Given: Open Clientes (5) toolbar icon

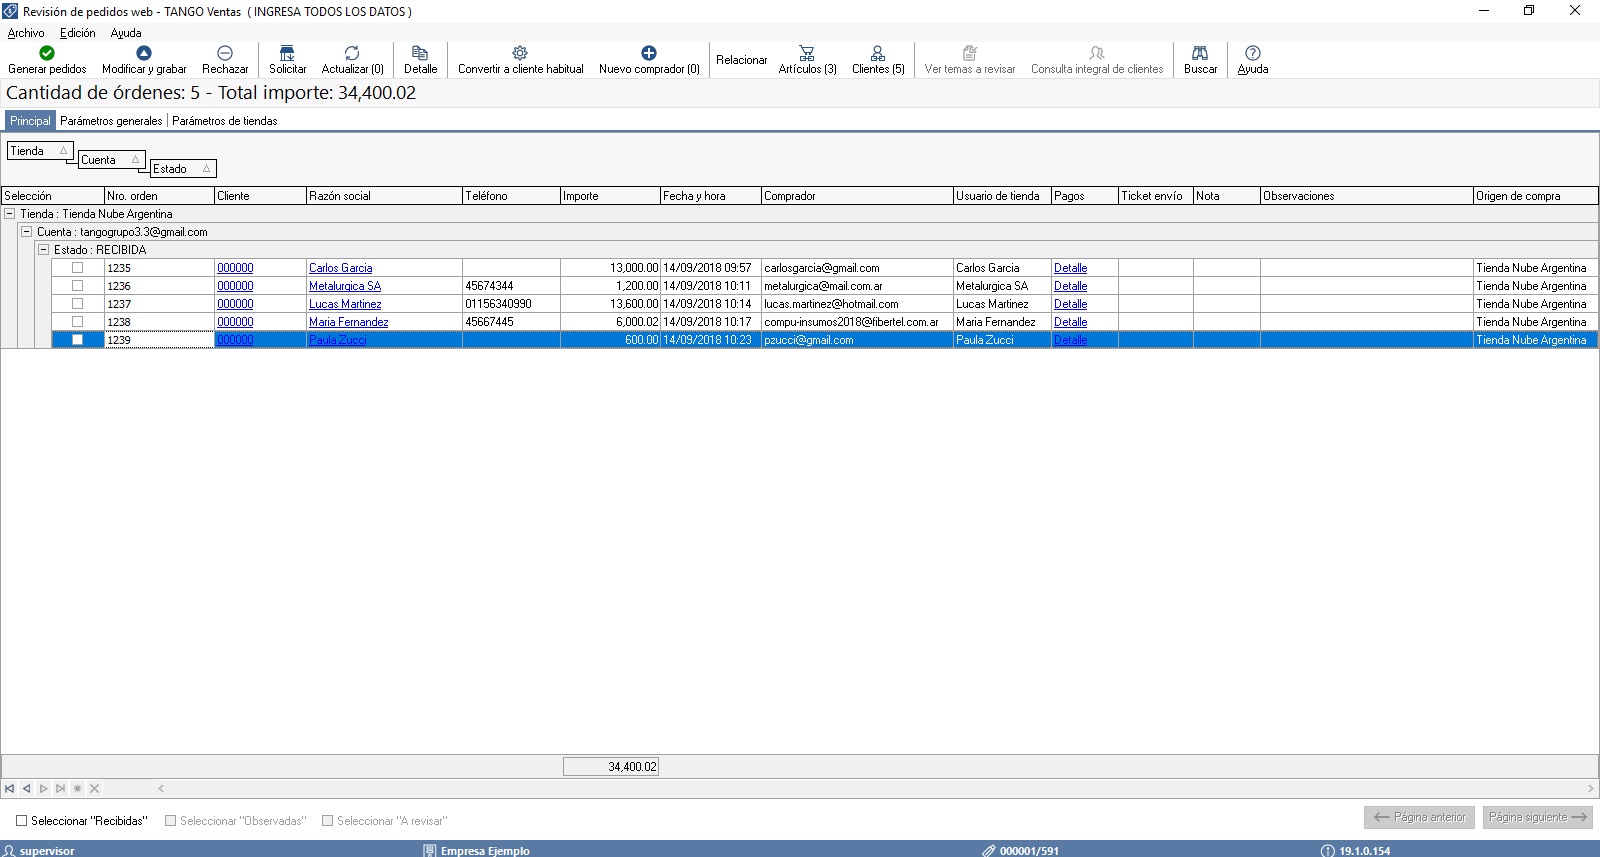Looking at the screenshot, I should pyautogui.click(x=878, y=53).
